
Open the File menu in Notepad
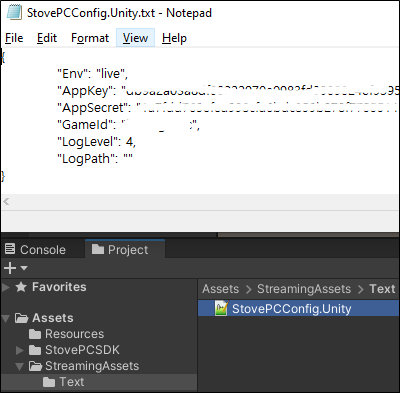14,38
